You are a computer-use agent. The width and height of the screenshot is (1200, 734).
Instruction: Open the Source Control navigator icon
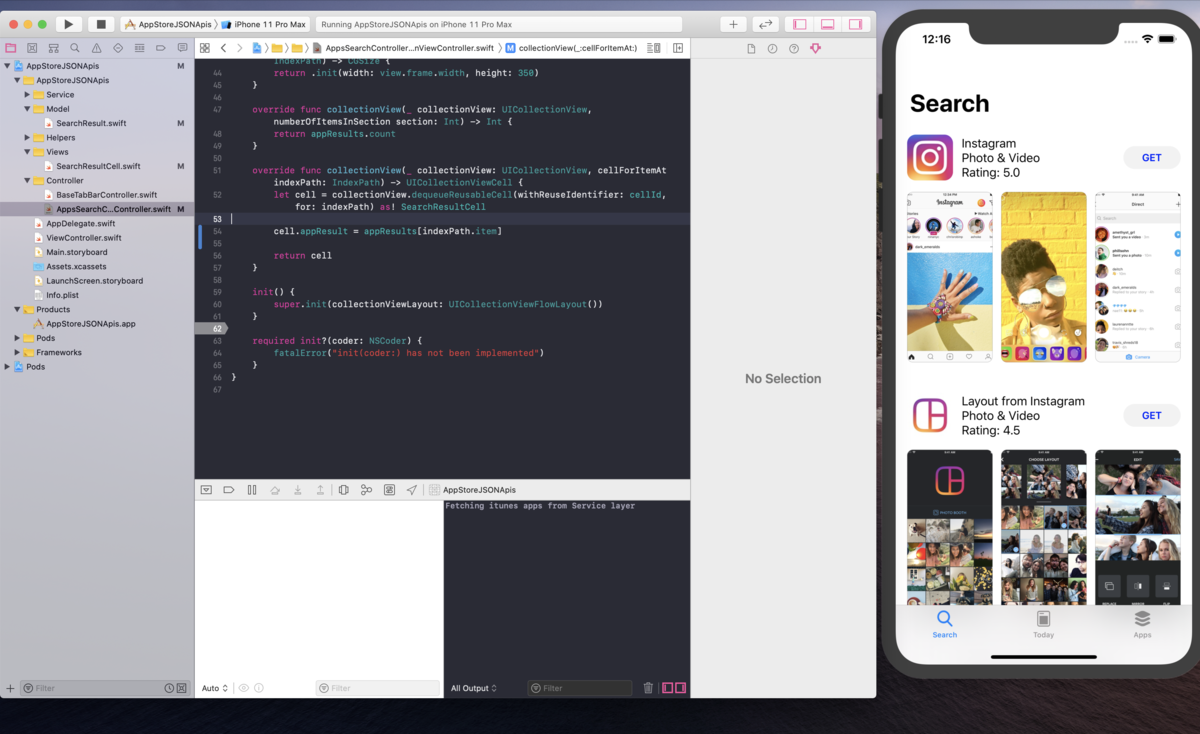click(32, 47)
